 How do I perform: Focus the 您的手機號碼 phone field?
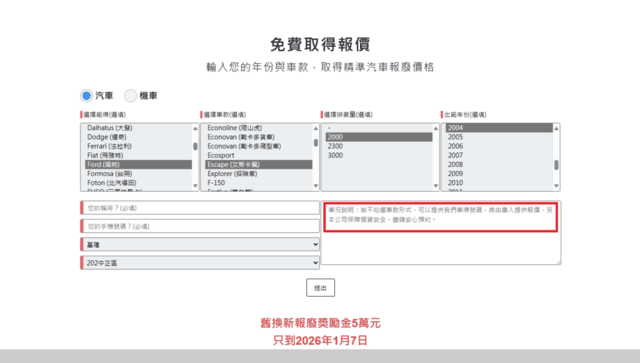[200, 226]
